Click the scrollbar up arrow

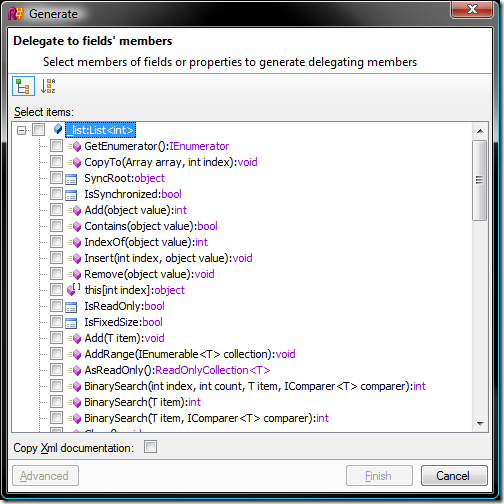(480, 131)
